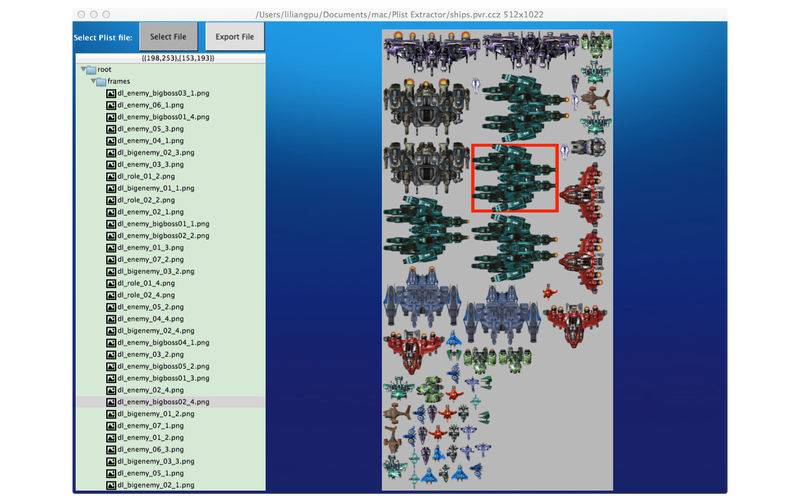Click image icon of dl_role_01_2.png
The height and width of the screenshot is (500, 800).
[x=111, y=177]
